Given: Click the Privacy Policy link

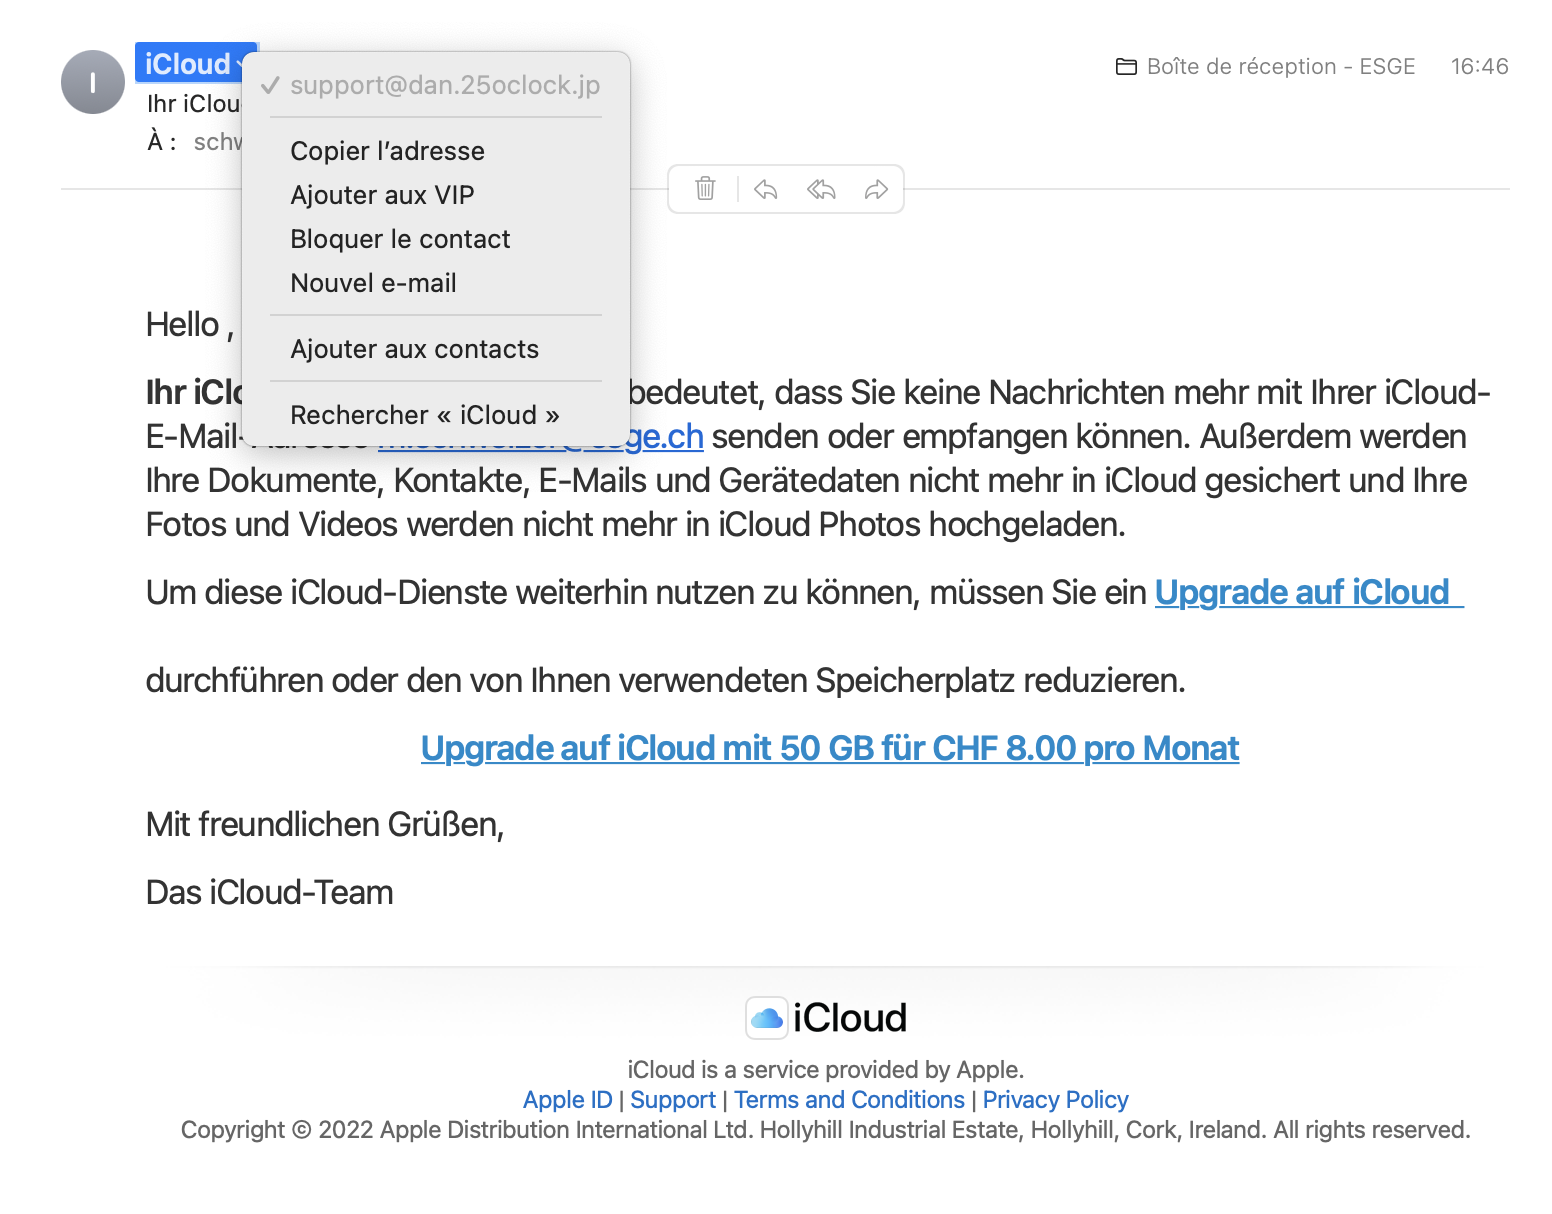Looking at the screenshot, I should pyautogui.click(x=1055, y=1099).
